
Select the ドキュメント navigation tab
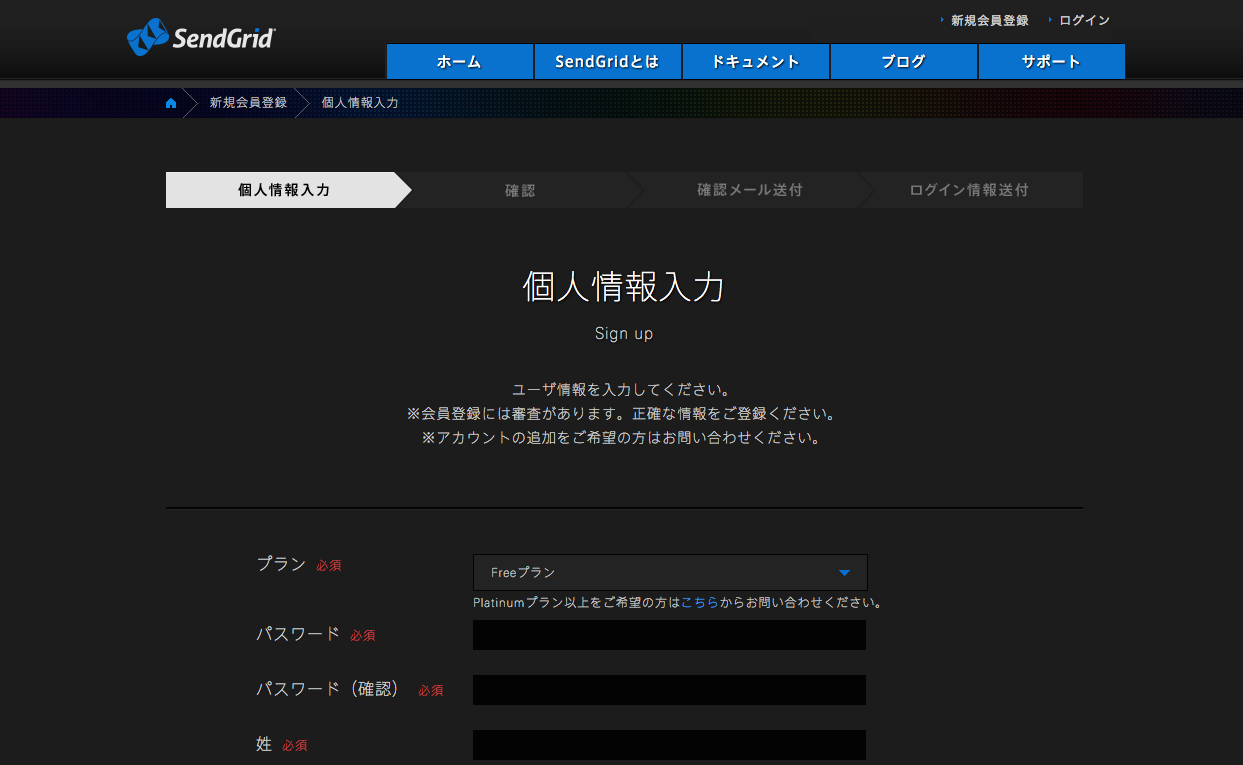pos(756,62)
